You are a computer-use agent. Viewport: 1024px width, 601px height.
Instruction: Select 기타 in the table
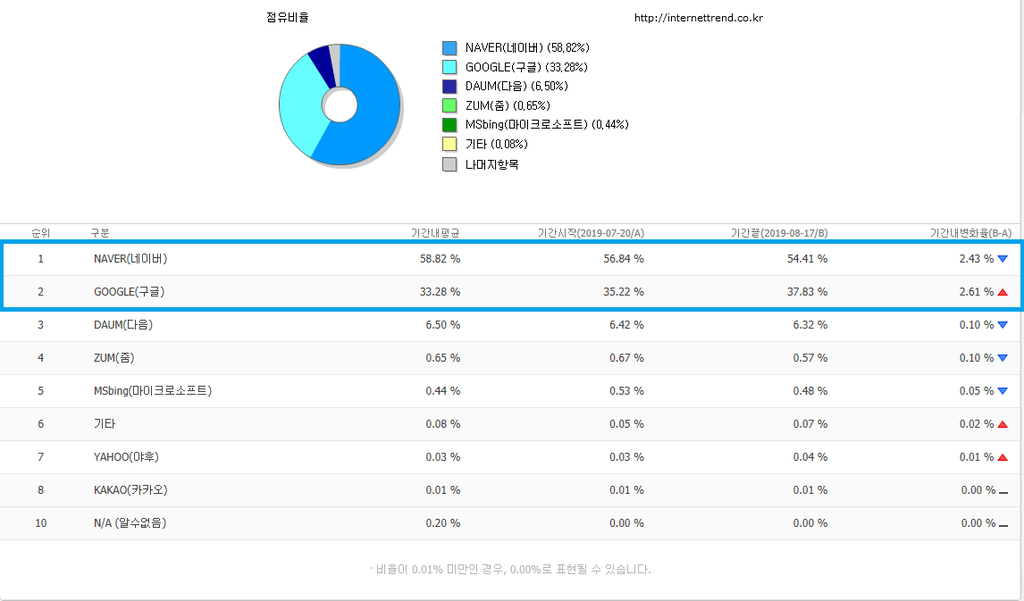(104, 424)
